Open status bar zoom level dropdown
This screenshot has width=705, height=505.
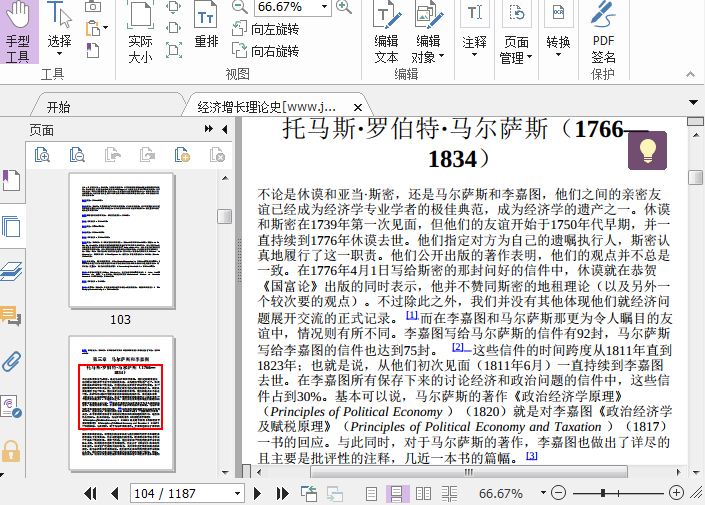pyautogui.click(x=543, y=493)
